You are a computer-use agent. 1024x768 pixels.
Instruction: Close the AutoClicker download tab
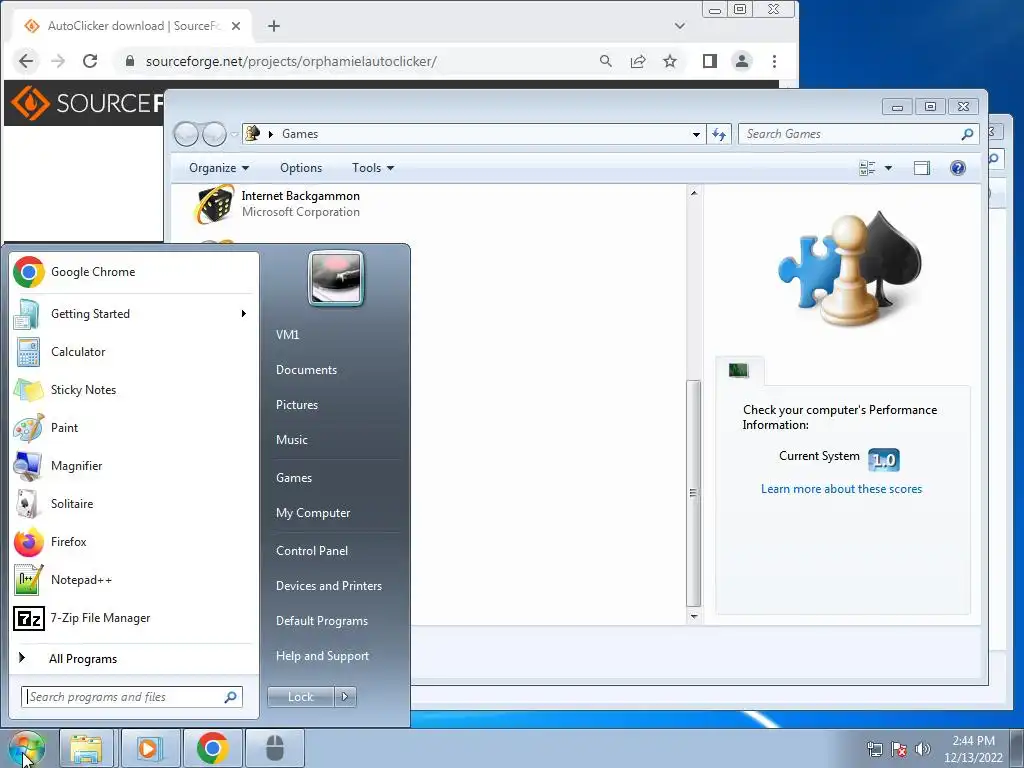point(236,26)
